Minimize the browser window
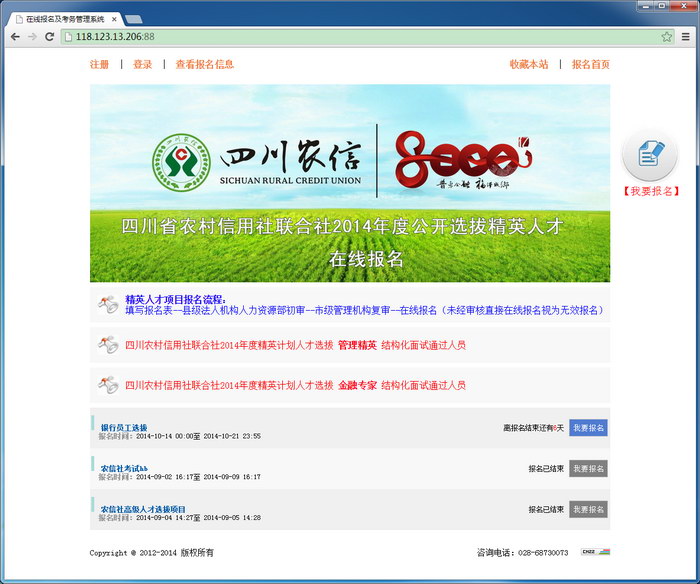 coord(645,6)
